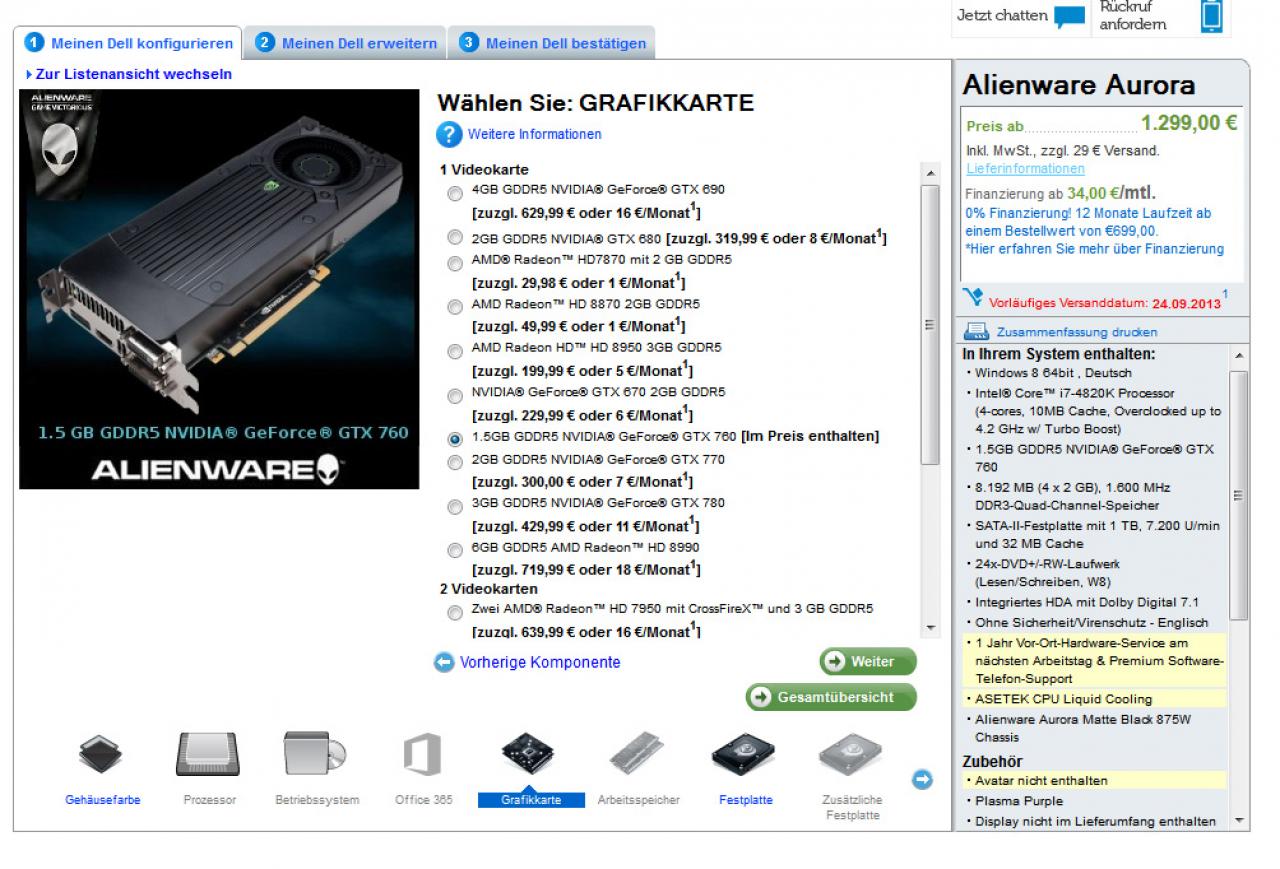This screenshot has width=1280, height=869.
Task: Click the shipping date truck icon
Action: (x=973, y=297)
